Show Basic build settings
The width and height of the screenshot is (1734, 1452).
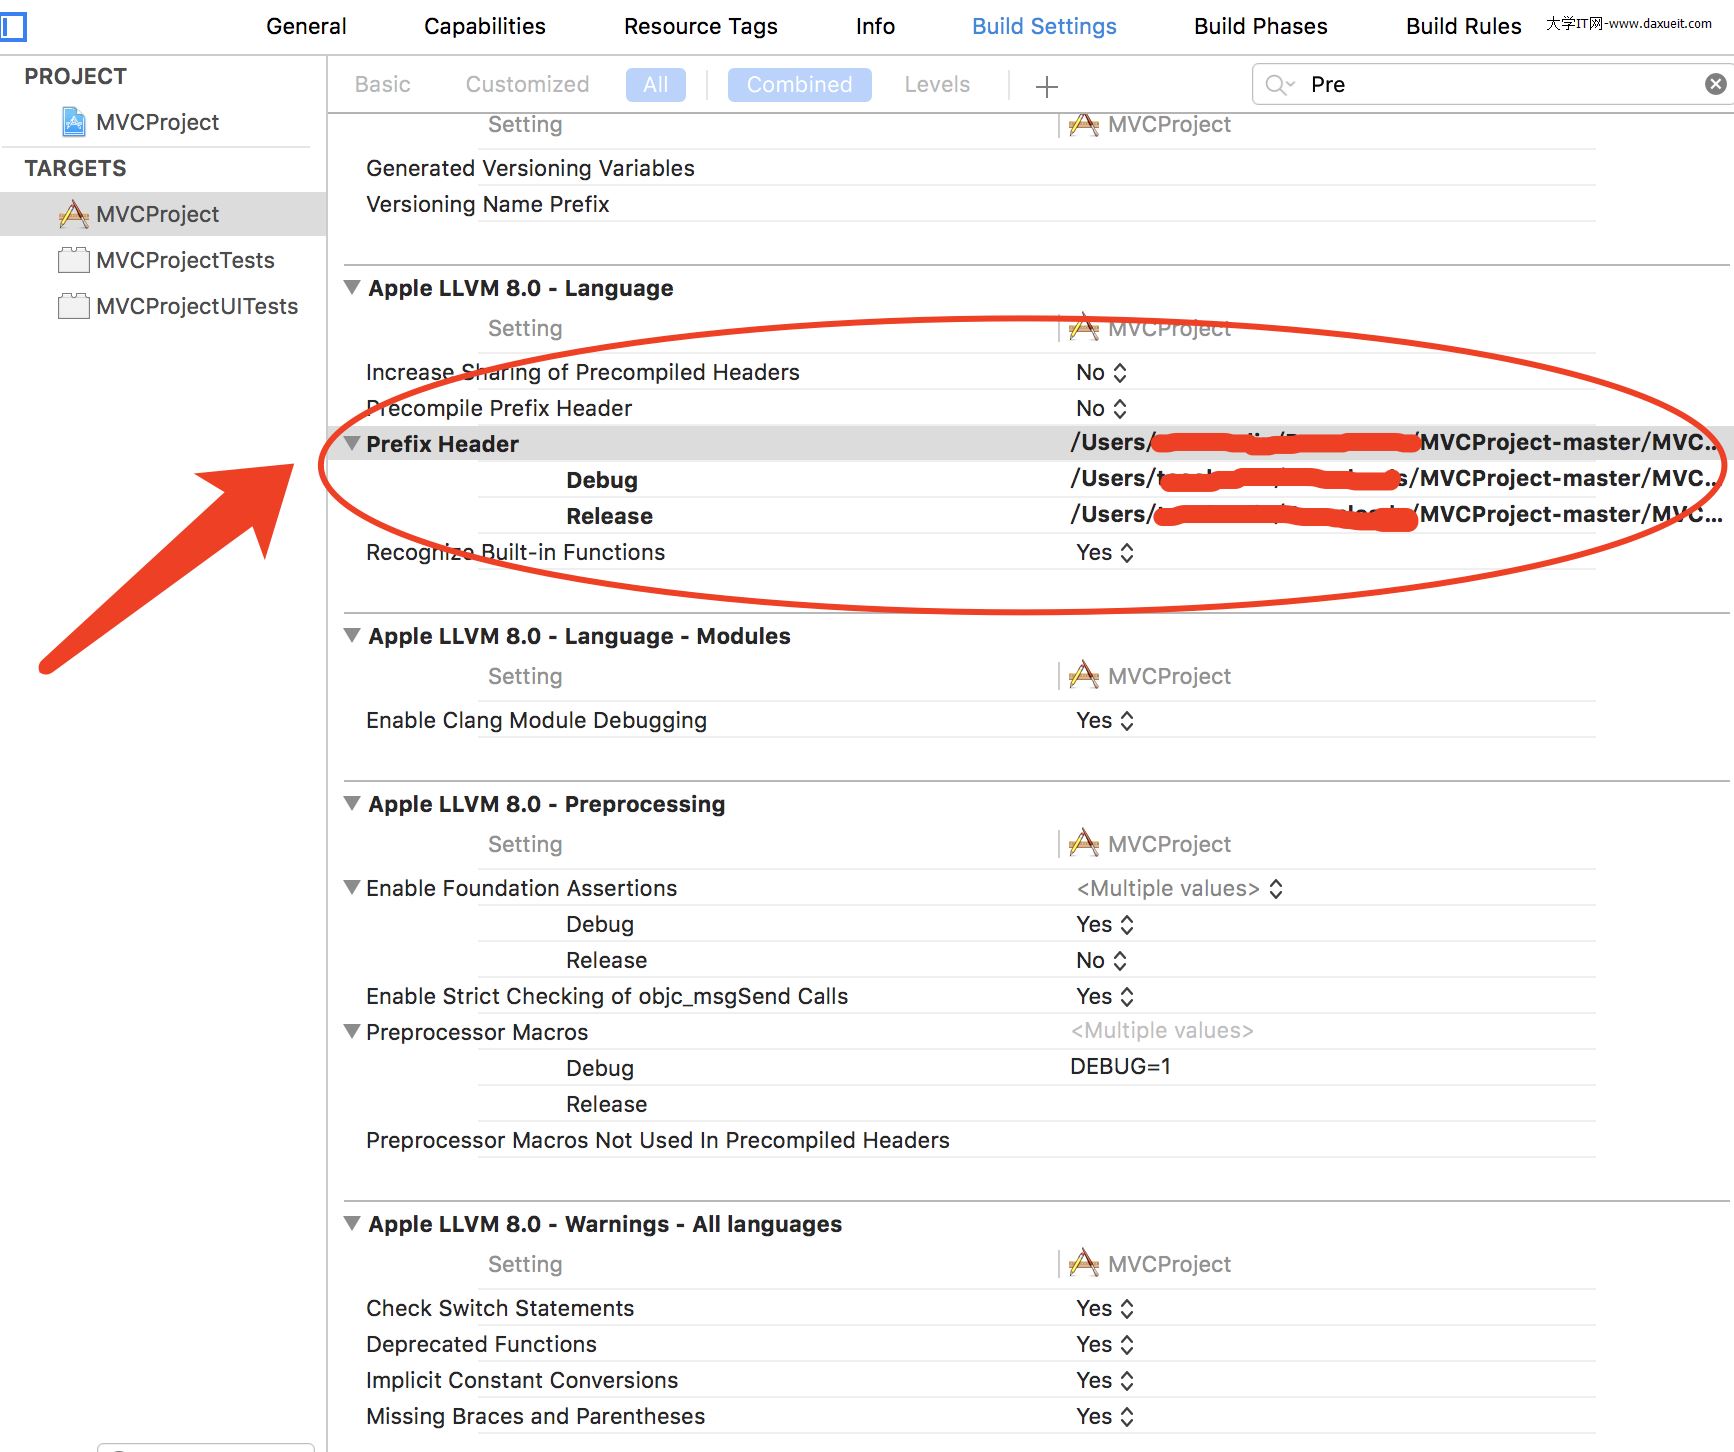(382, 85)
